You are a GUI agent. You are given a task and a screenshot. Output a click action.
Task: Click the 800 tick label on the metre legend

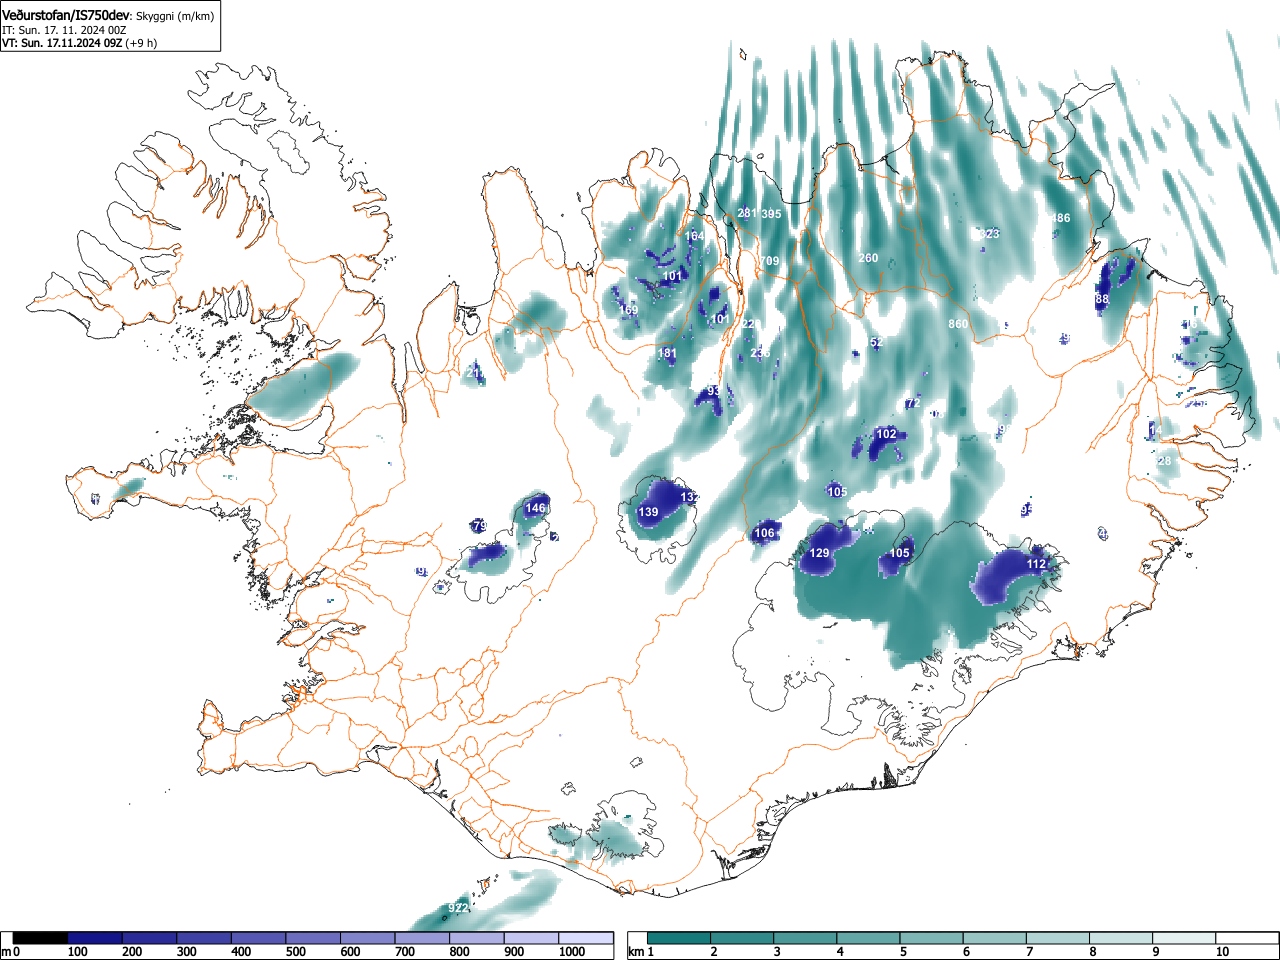[x=459, y=952]
